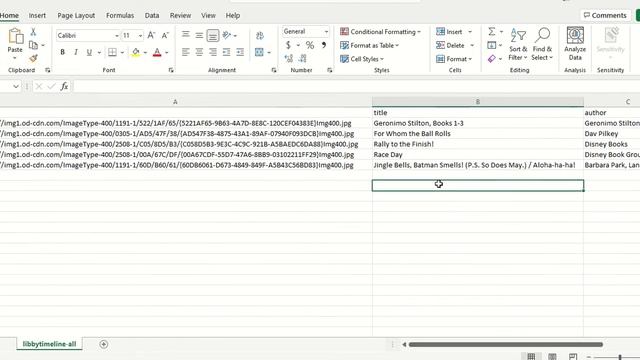Image resolution: width=640 pixels, height=360 pixels.
Task: Apply accounting dollar format
Action: coord(288,45)
